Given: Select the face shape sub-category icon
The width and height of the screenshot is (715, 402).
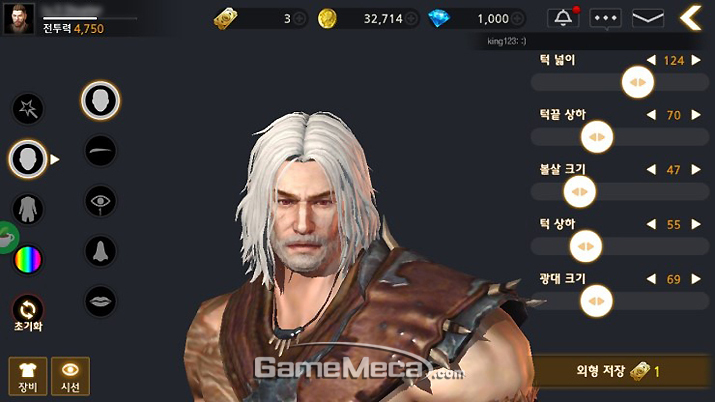Looking at the screenshot, I should tap(100, 100).
